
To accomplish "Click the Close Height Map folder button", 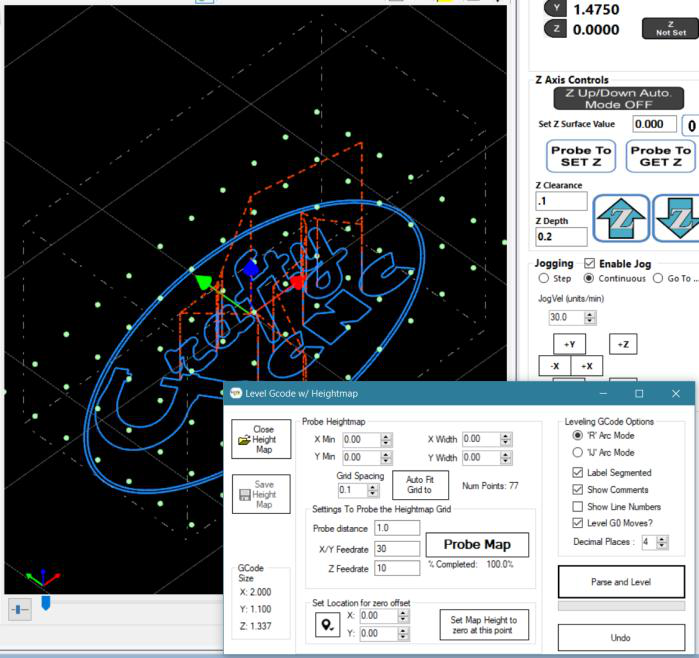I will [x=261, y=439].
